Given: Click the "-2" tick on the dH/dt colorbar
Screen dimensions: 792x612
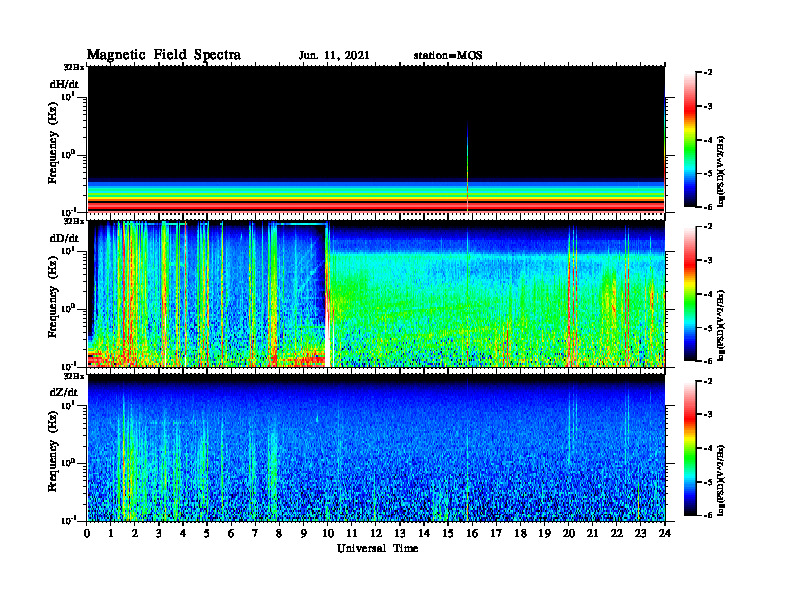Looking at the screenshot, I should coord(708,73).
